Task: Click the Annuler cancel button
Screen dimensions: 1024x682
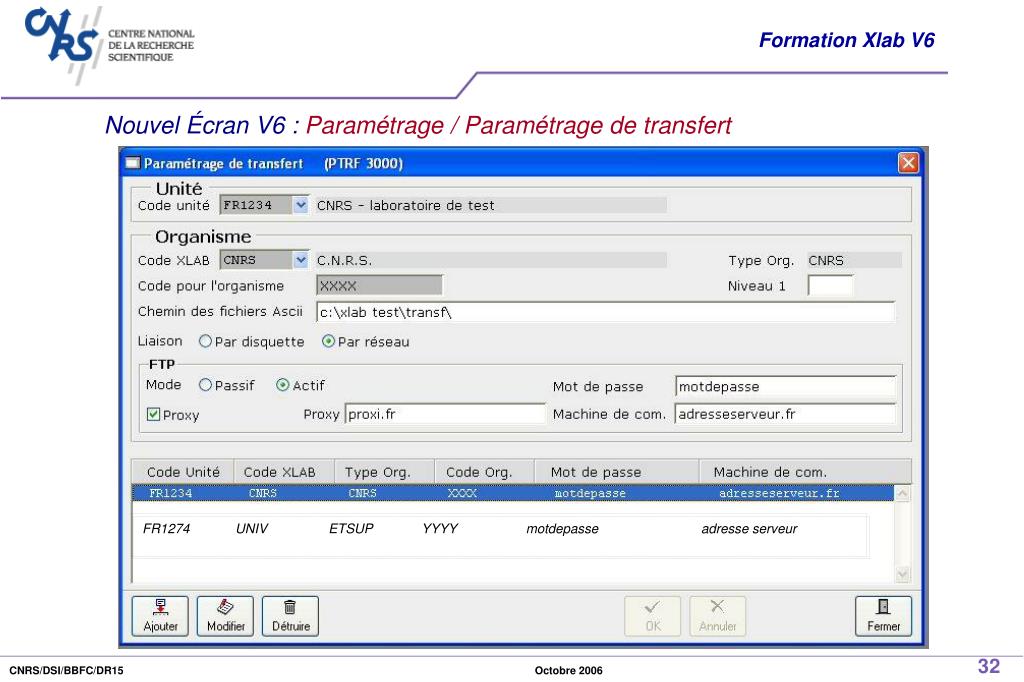Action: click(x=718, y=615)
